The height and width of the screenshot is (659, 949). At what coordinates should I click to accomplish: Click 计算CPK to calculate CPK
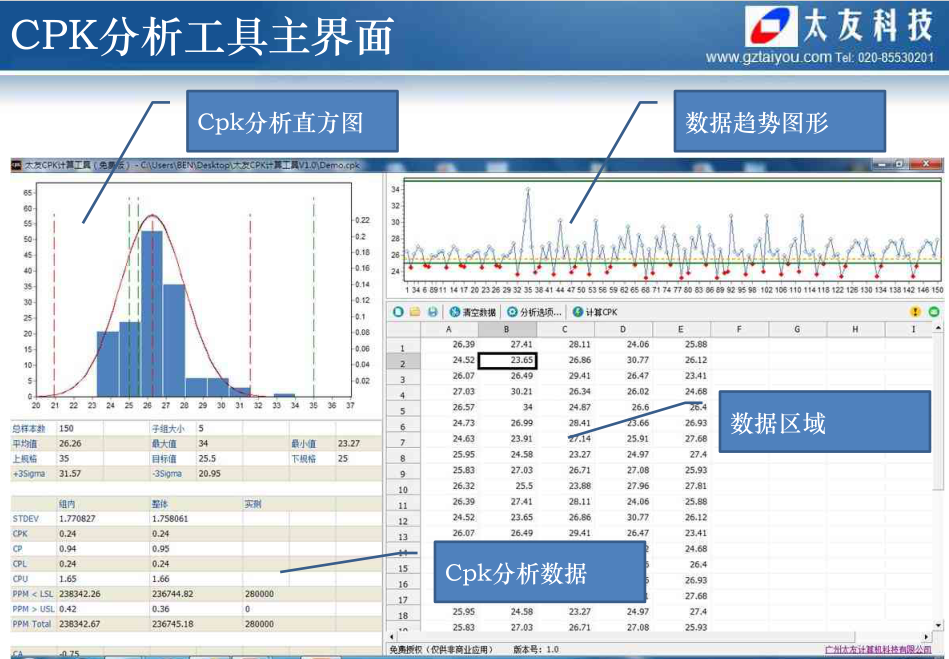[595, 312]
